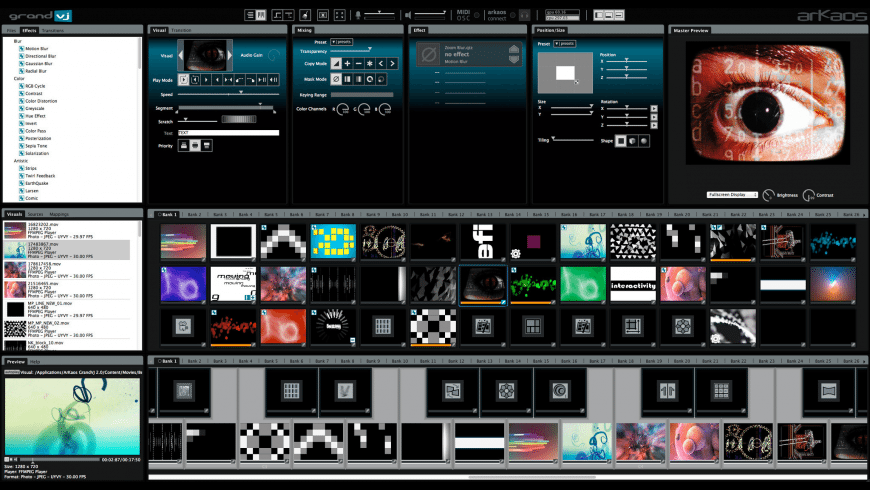Toggle the middle priority button
This screenshot has height=490, width=870.
(x=195, y=145)
